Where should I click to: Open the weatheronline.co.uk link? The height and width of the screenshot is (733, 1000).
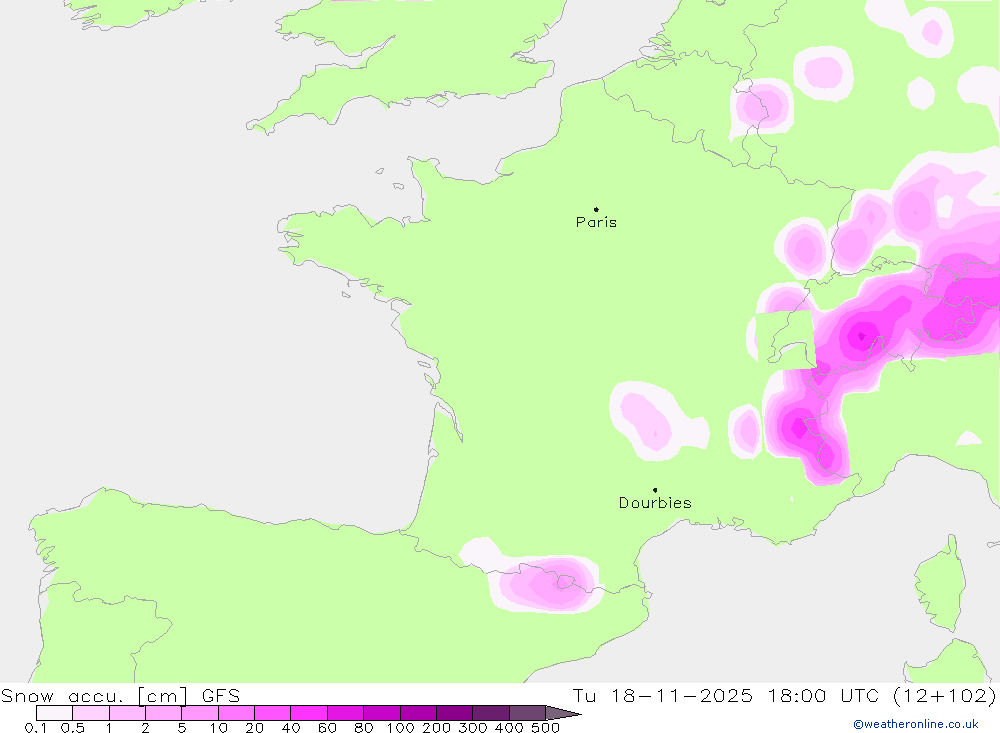[916, 724]
